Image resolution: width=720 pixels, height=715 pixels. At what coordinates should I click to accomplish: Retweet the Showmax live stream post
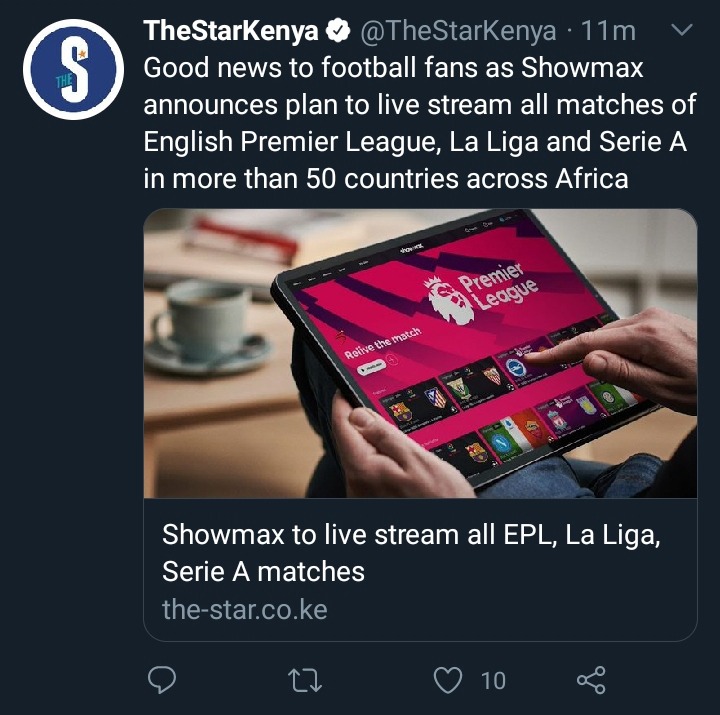(304, 680)
